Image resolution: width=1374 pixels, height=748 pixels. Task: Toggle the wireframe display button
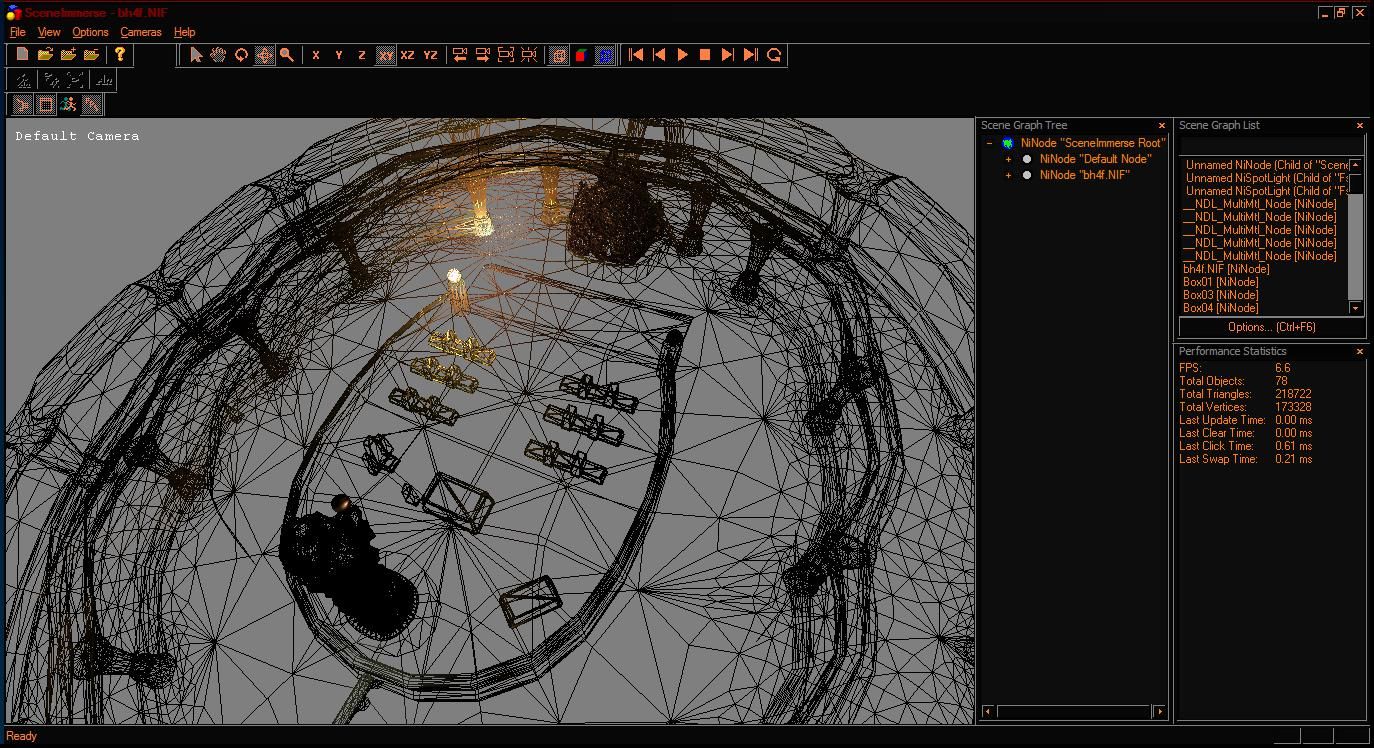click(x=559, y=55)
